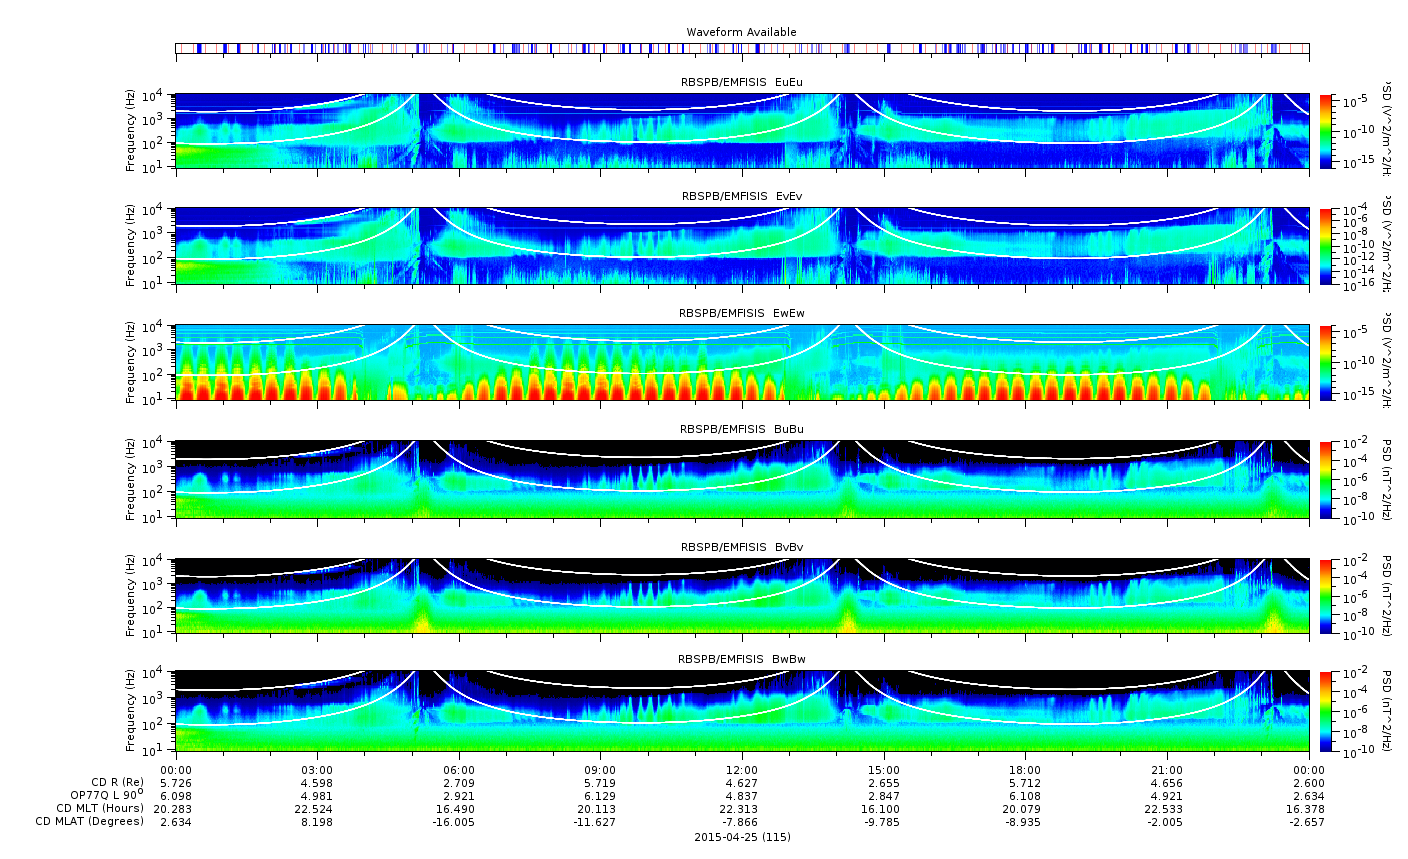The width and height of the screenshot is (1408, 859).
Task: Click the EvEv panel color scale bar
Action: tap(1326, 246)
